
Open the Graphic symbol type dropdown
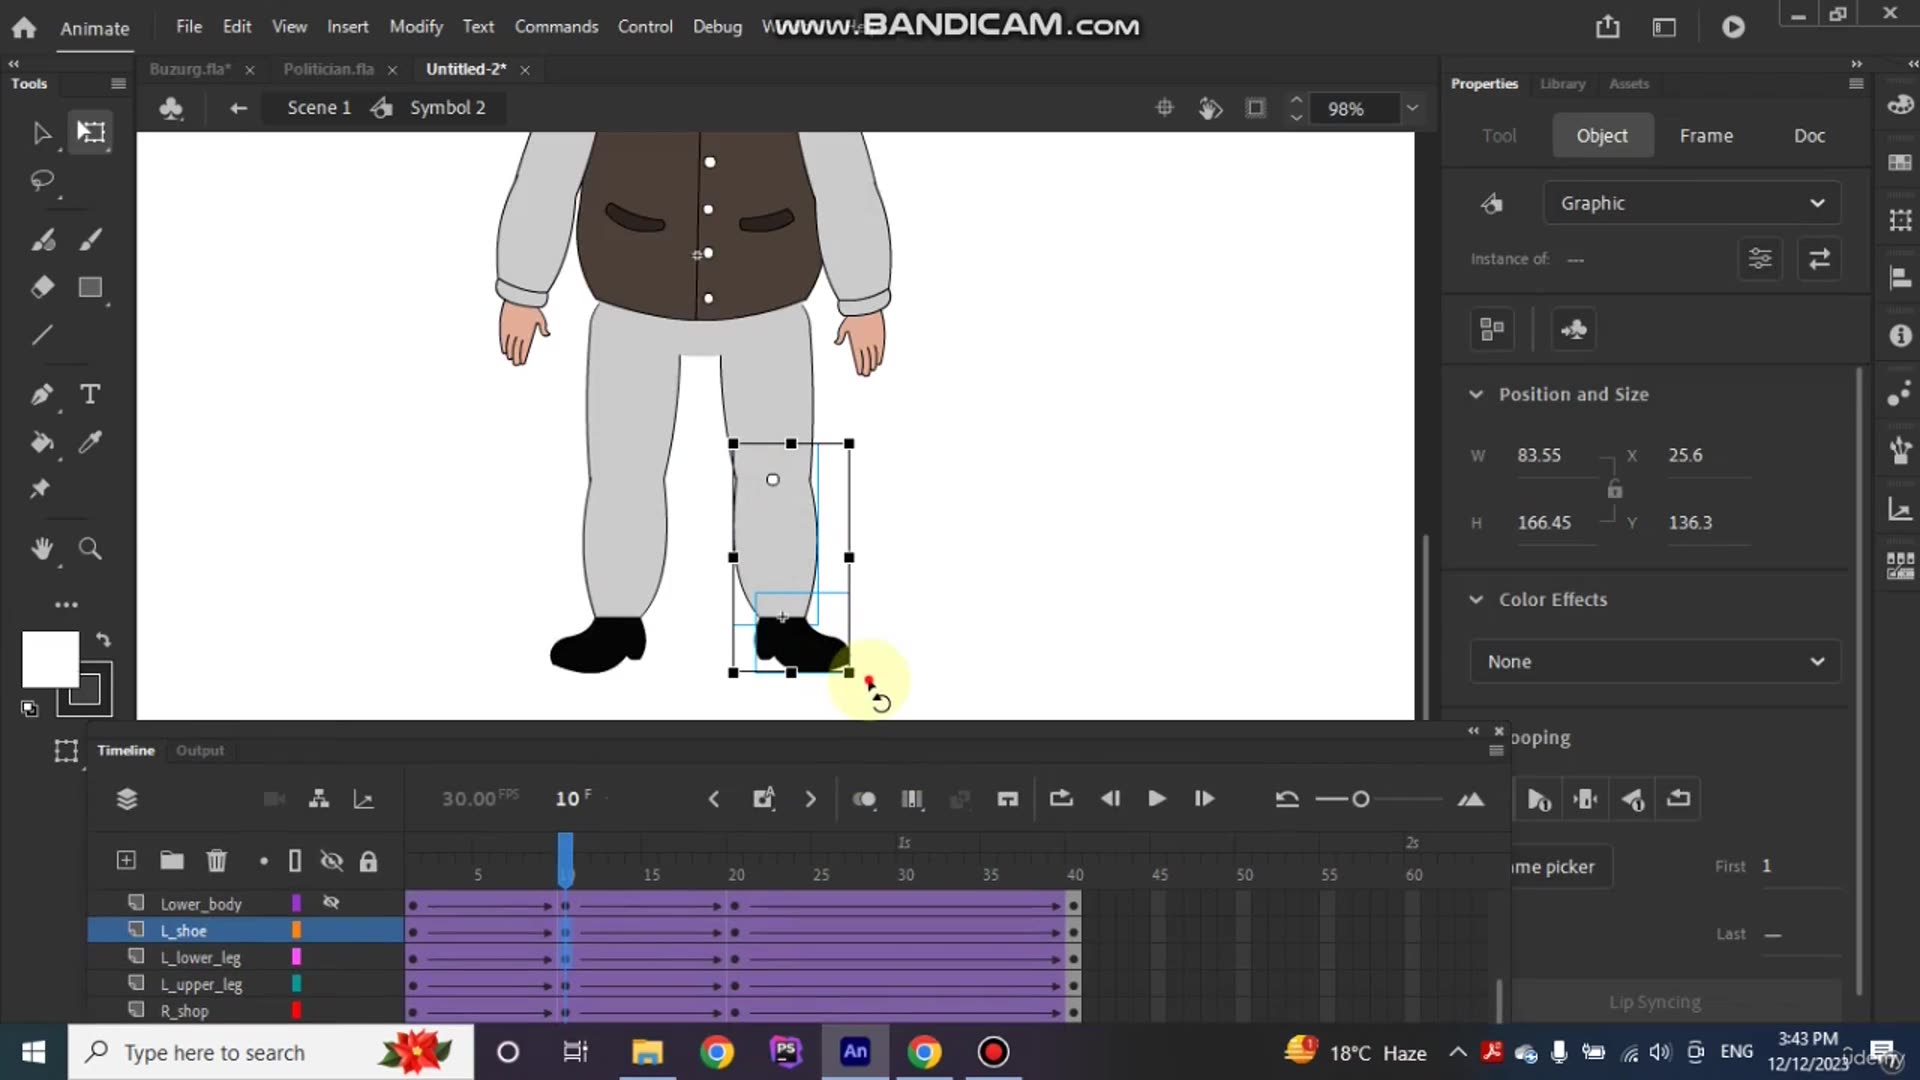click(x=1690, y=202)
